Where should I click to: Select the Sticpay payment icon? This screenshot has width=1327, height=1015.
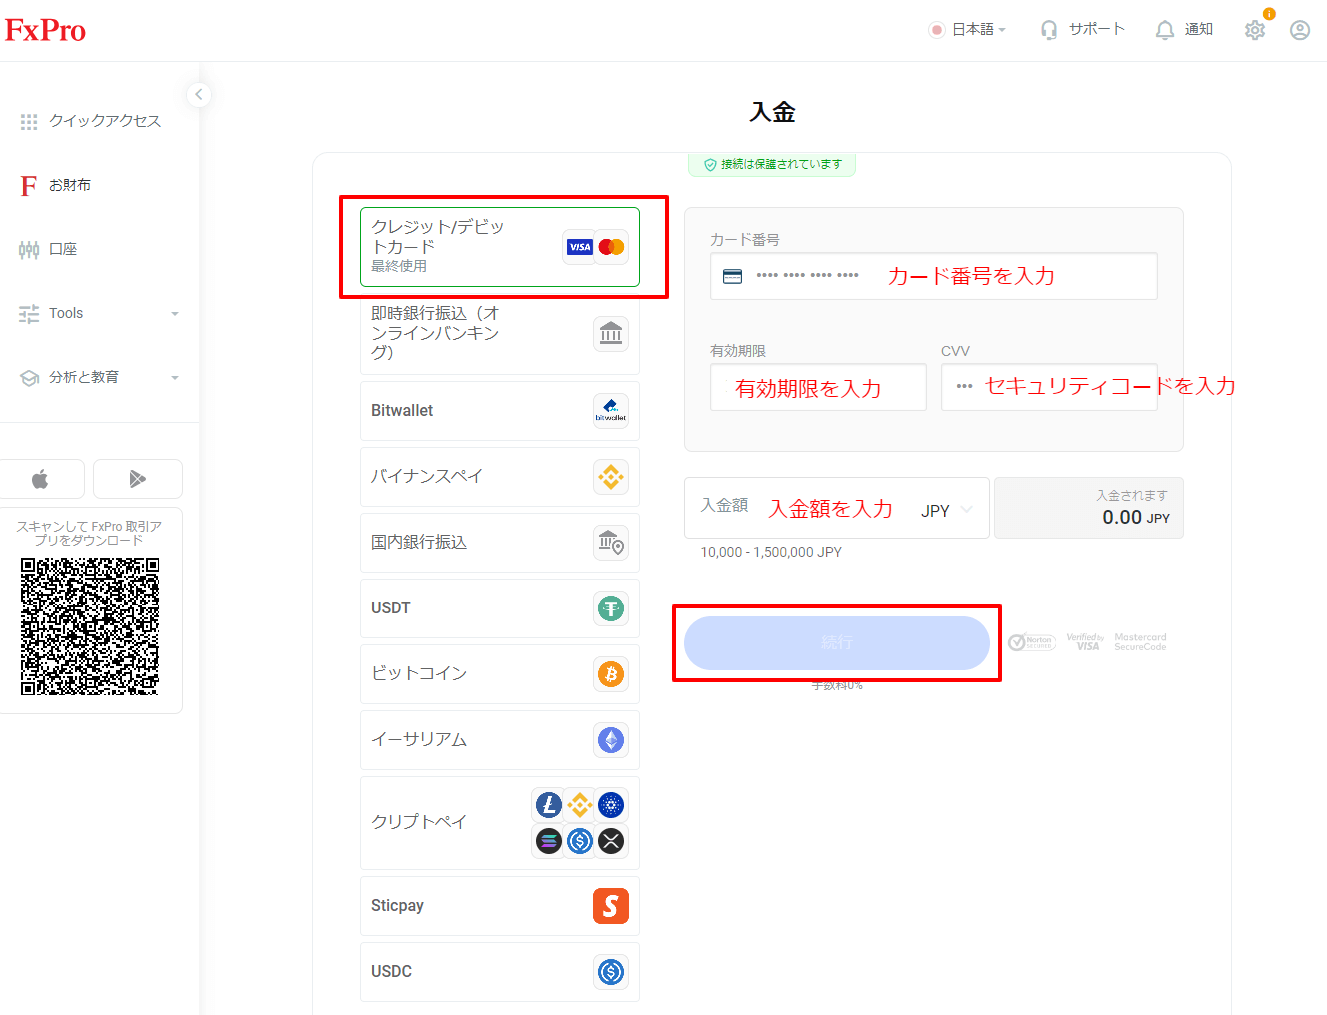[x=610, y=906]
